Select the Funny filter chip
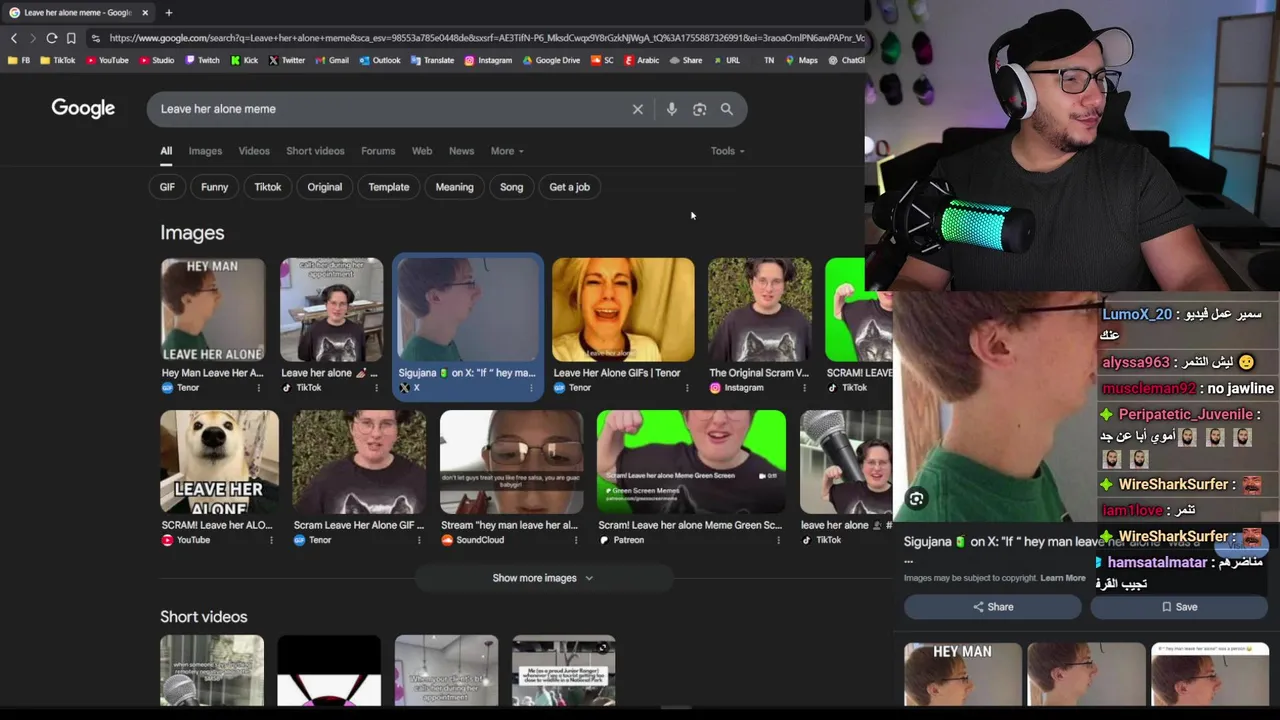 (214, 187)
